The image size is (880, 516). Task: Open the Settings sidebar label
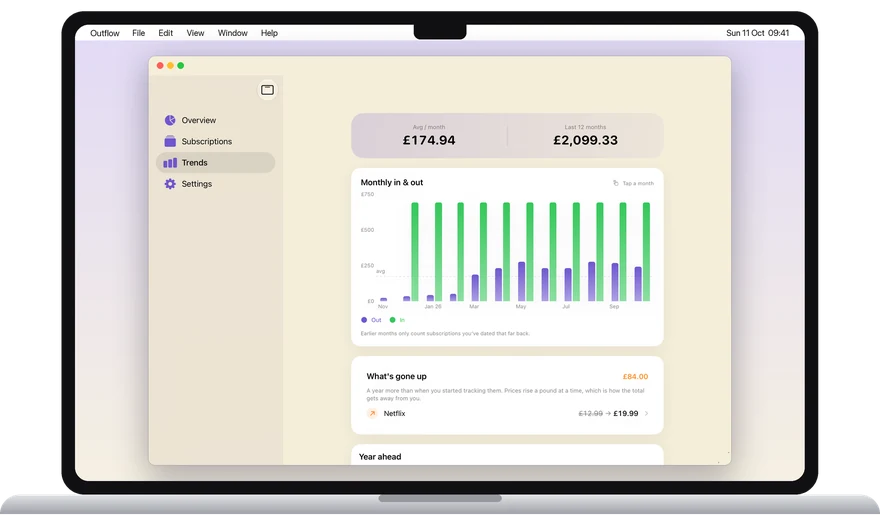(196, 184)
